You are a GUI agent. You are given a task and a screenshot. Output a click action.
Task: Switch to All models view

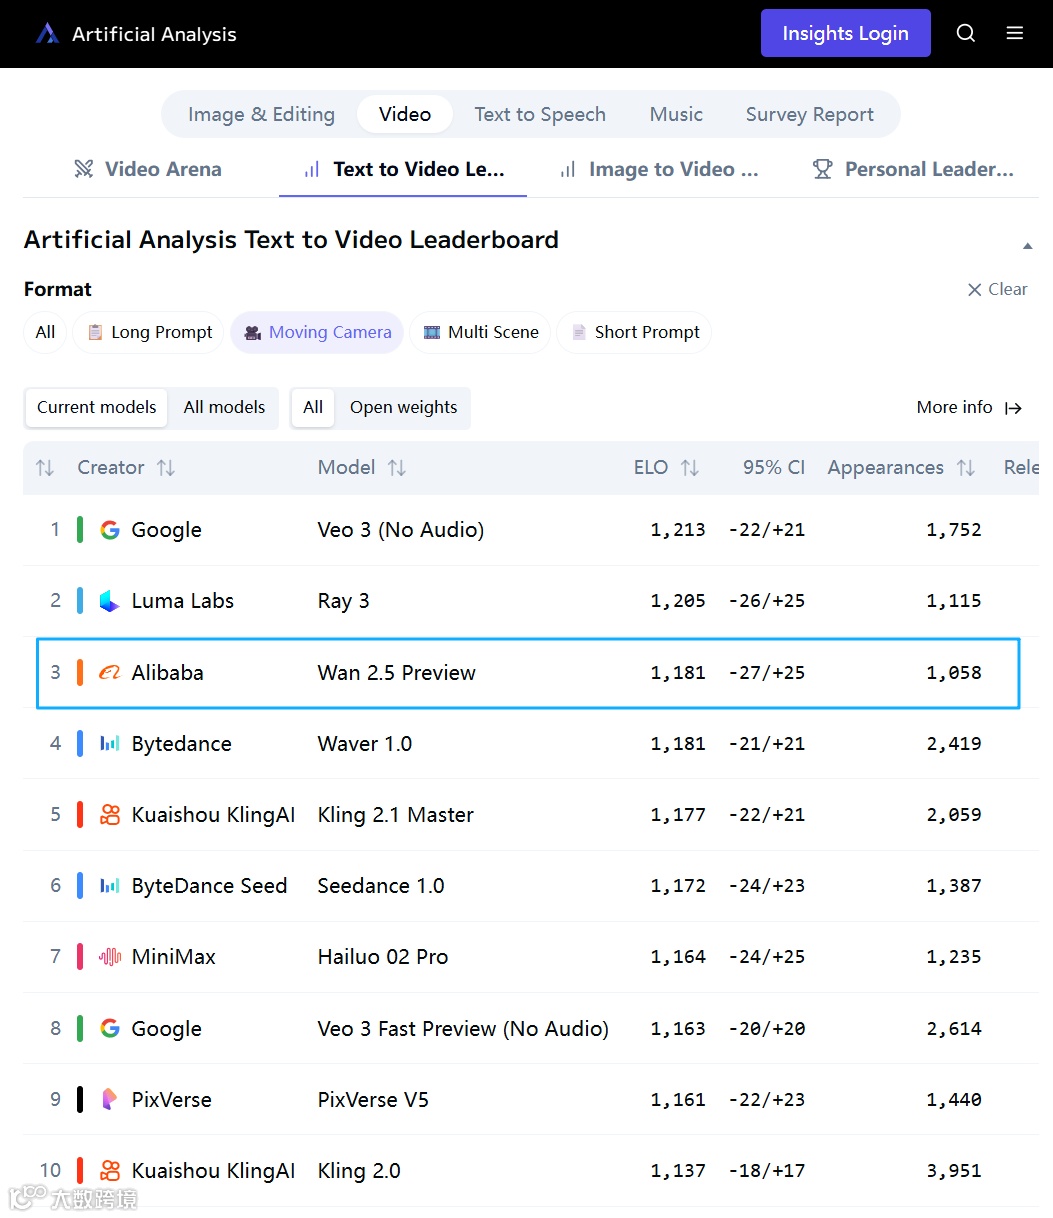tap(224, 407)
